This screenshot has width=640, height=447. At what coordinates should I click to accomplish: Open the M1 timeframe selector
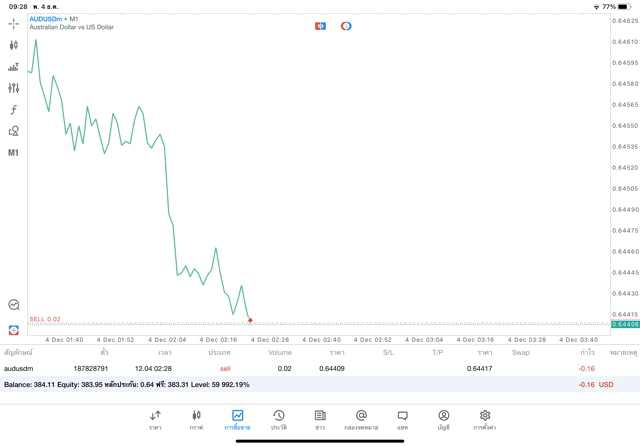pos(14,153)
